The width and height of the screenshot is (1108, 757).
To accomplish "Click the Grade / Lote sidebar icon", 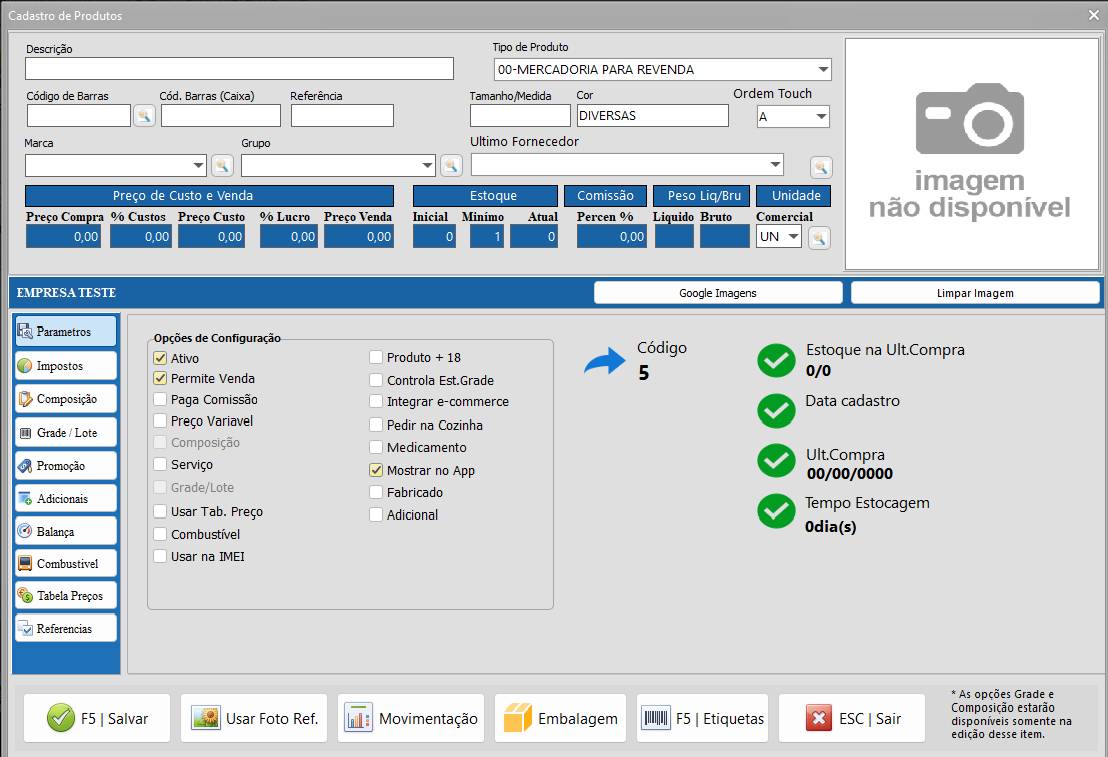I will coord(25,433).
